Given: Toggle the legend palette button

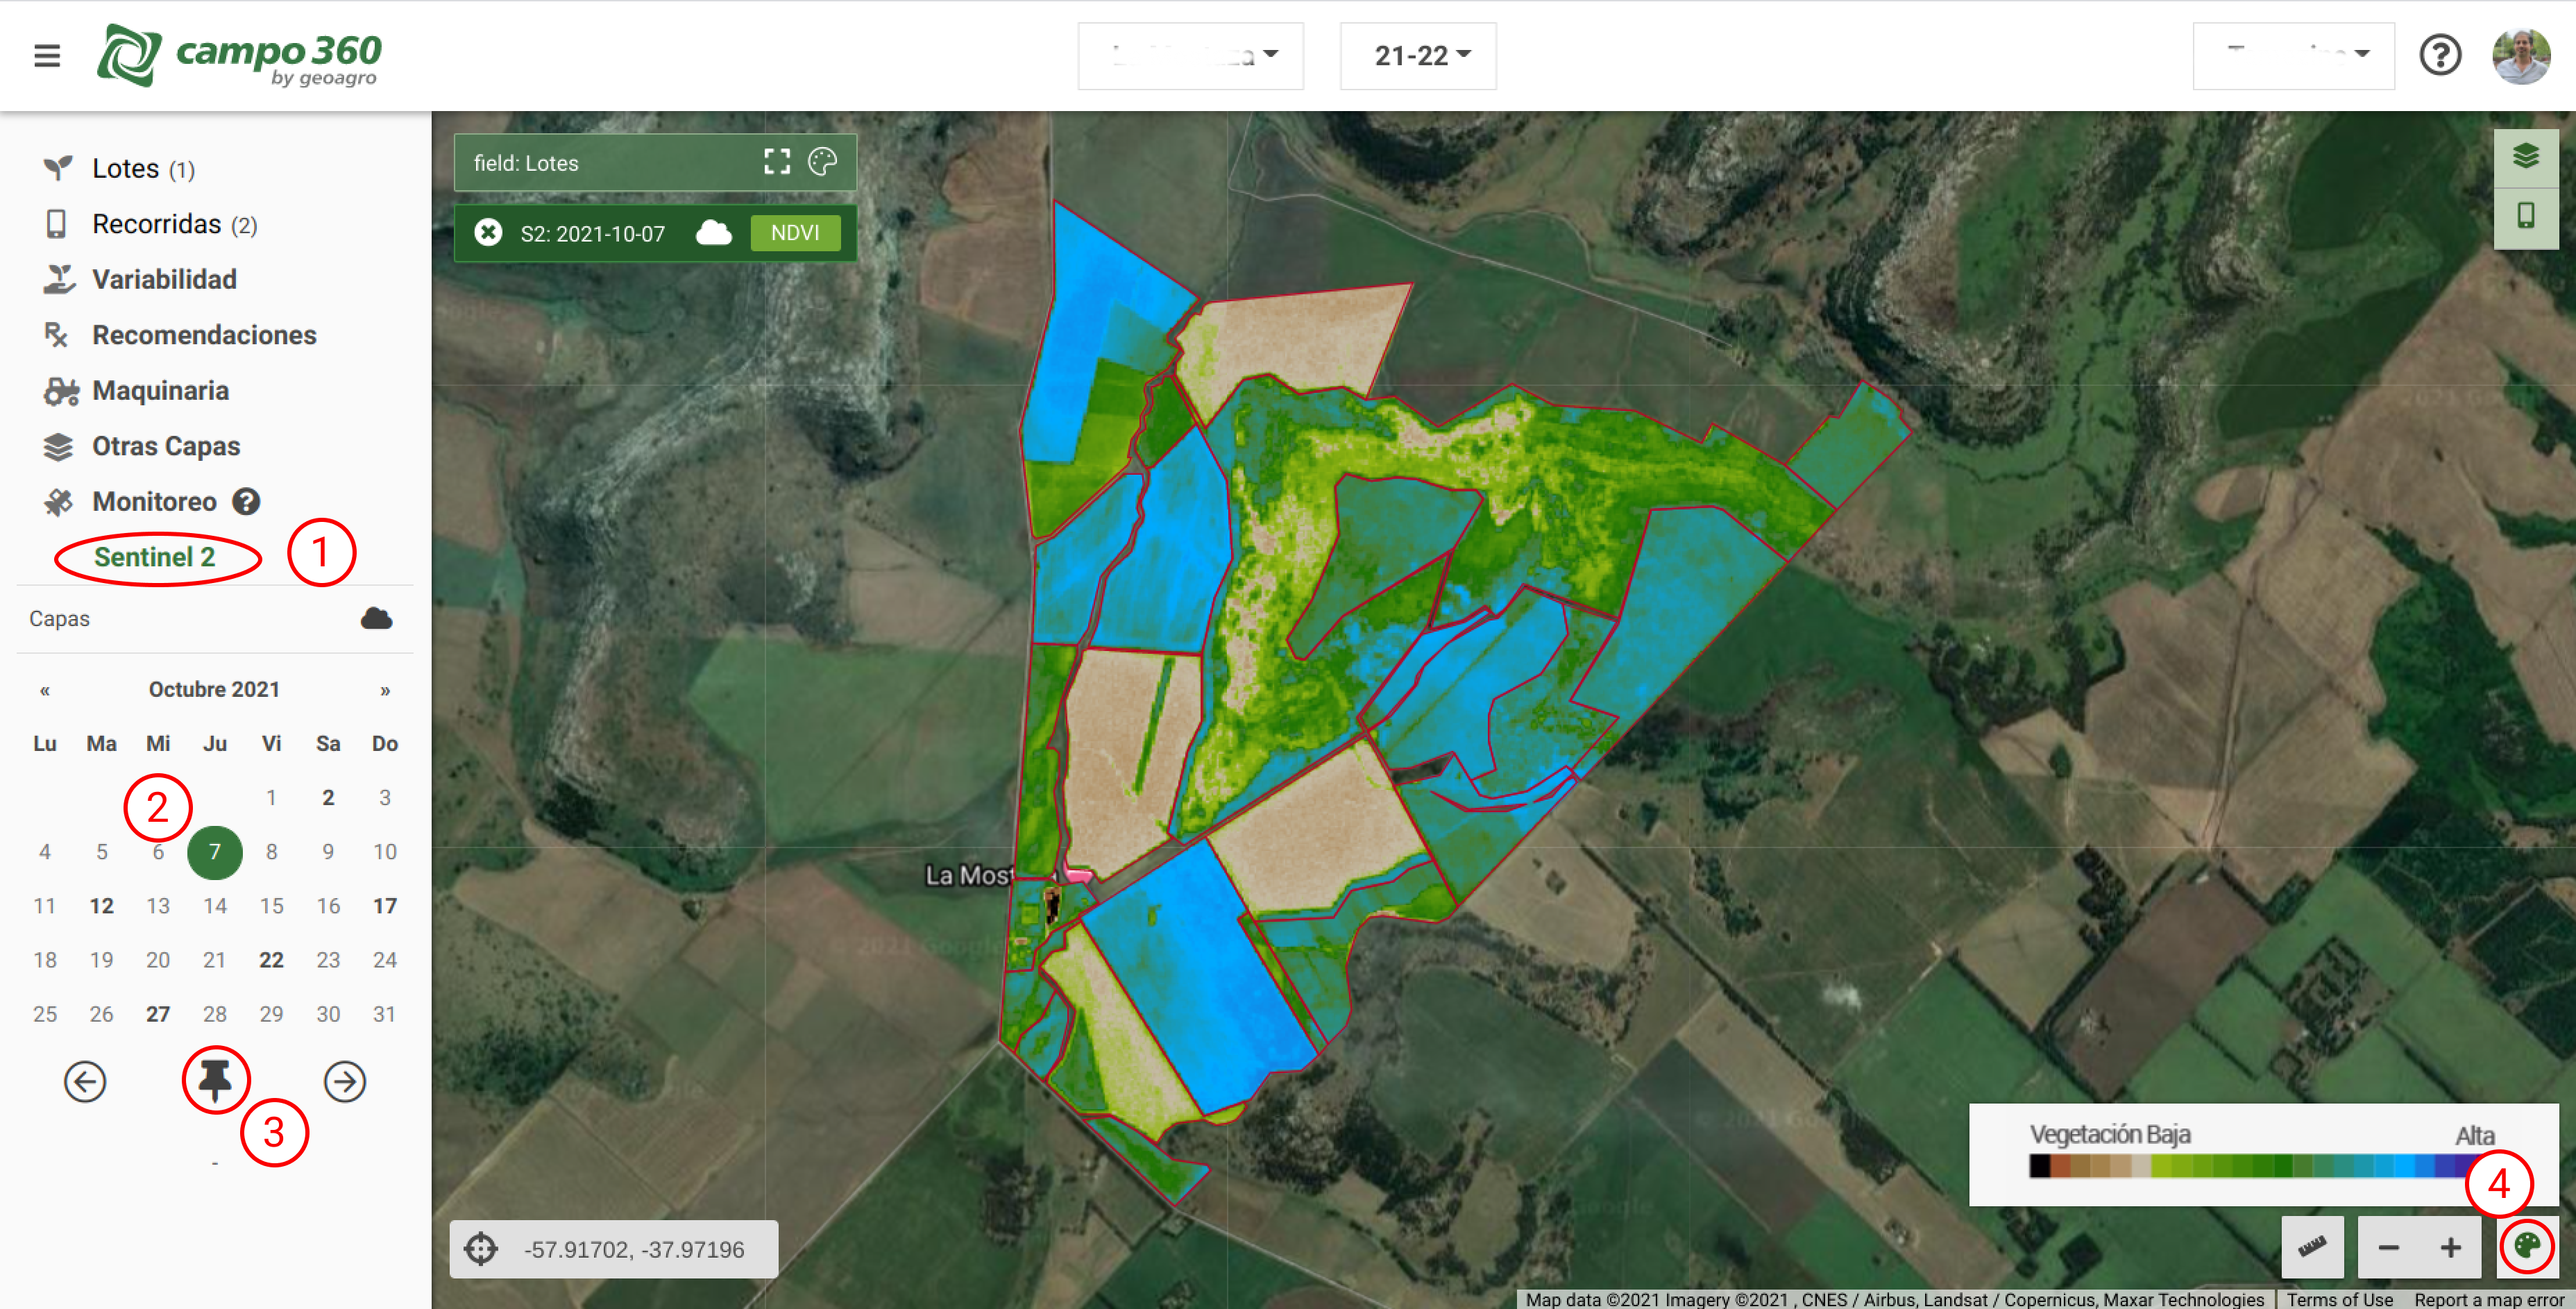Looking at the screenshot, I should pos(2527,1247).
